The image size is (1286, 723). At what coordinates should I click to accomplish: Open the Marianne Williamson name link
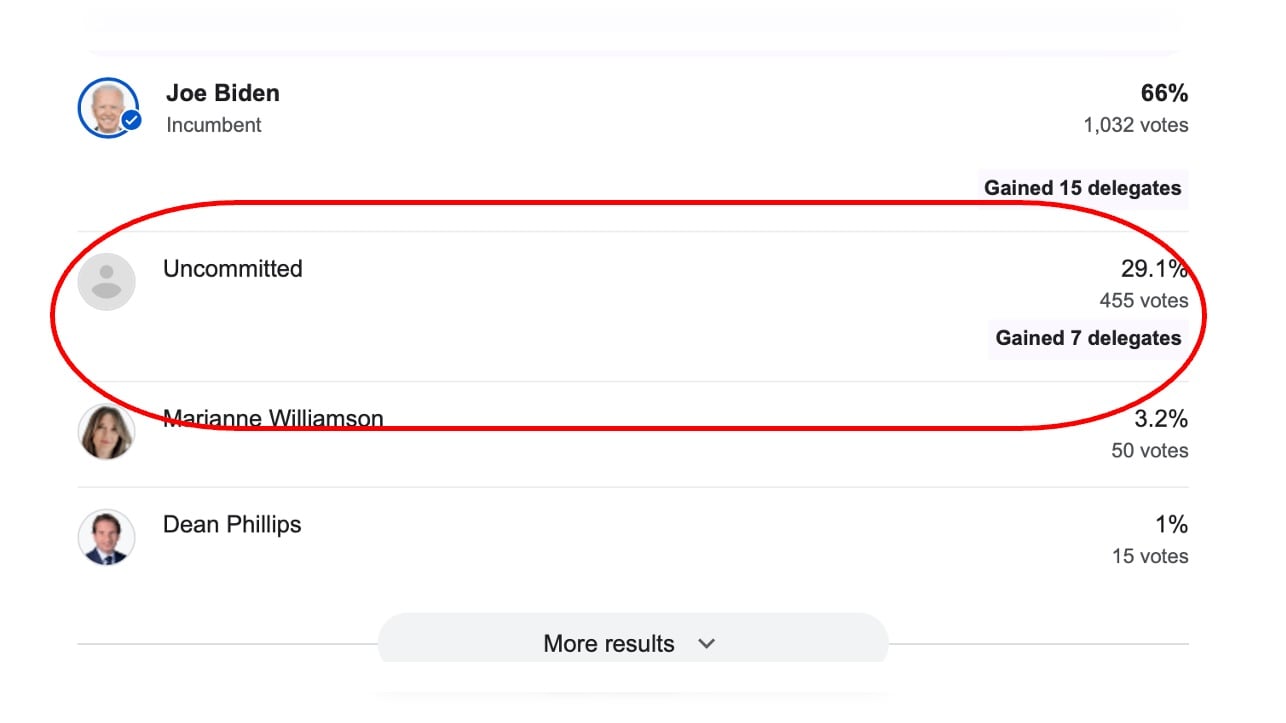click(273, 419)
